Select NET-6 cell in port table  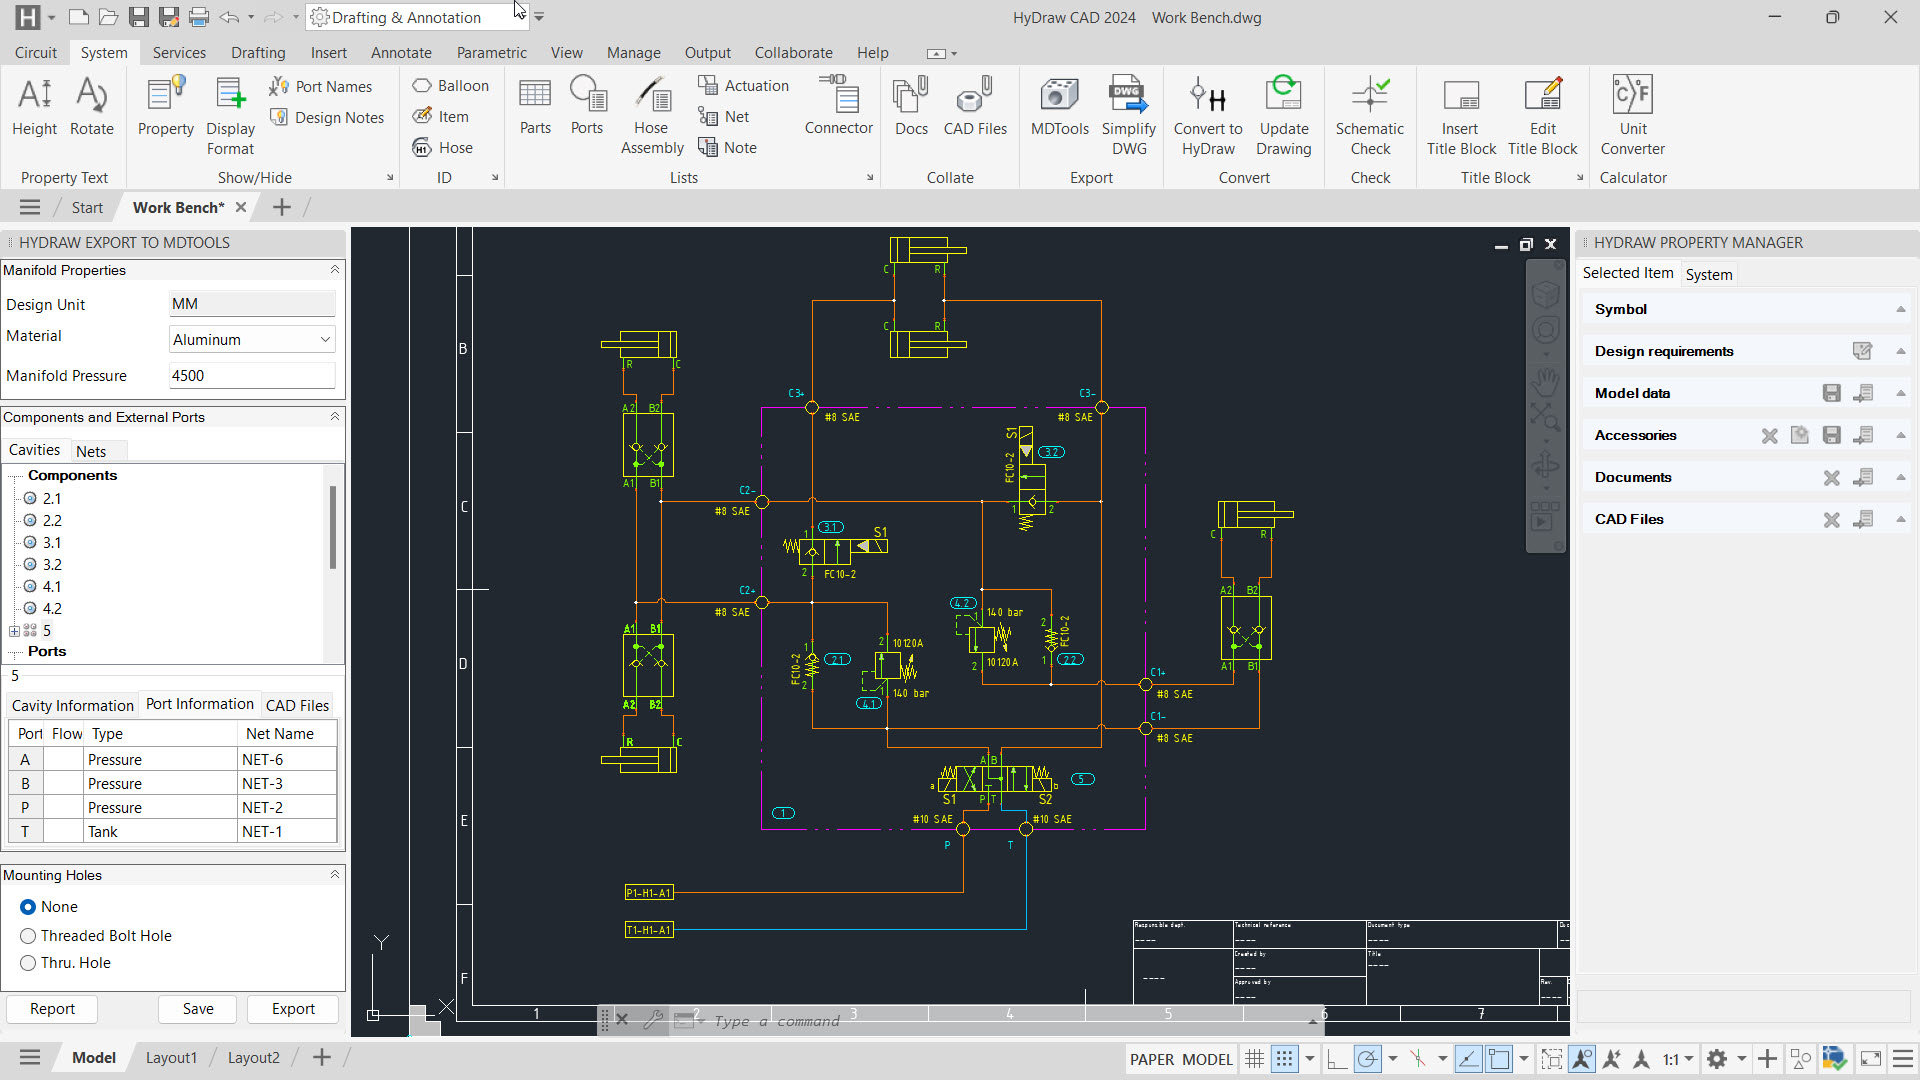[287, 760]
